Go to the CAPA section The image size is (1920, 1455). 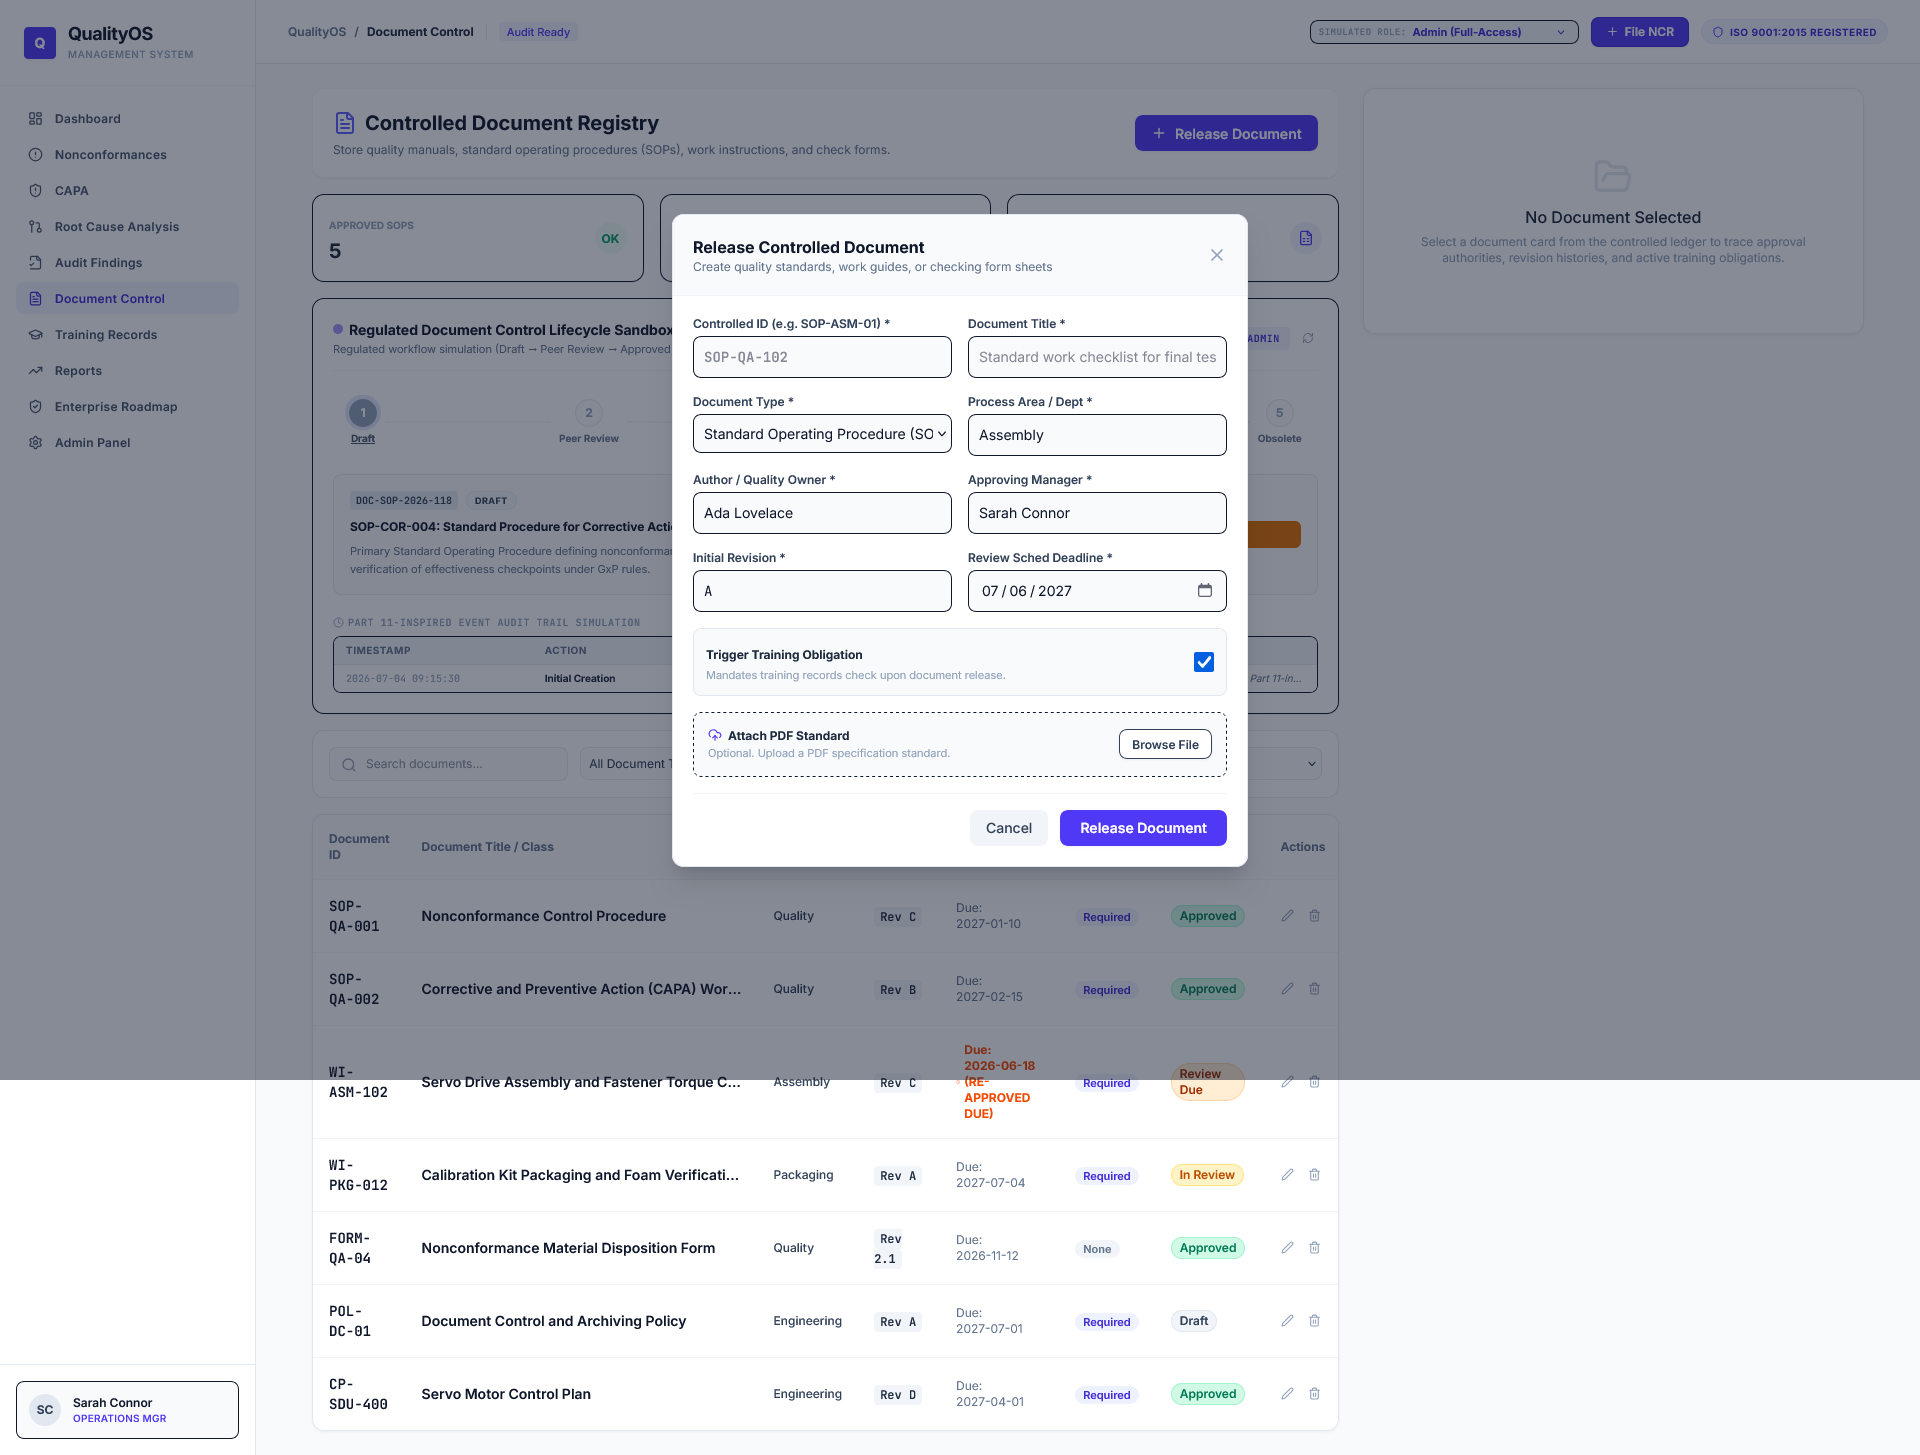tap(127, 191)
